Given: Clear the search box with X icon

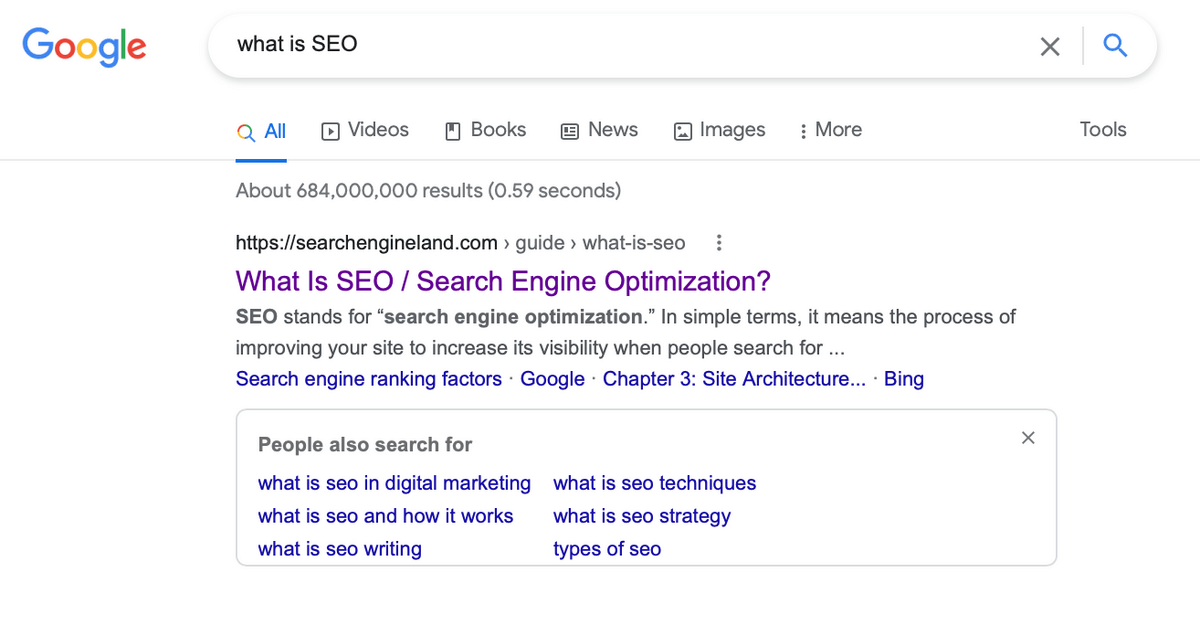Looking at the screenshot, I should coord(1050,46).
